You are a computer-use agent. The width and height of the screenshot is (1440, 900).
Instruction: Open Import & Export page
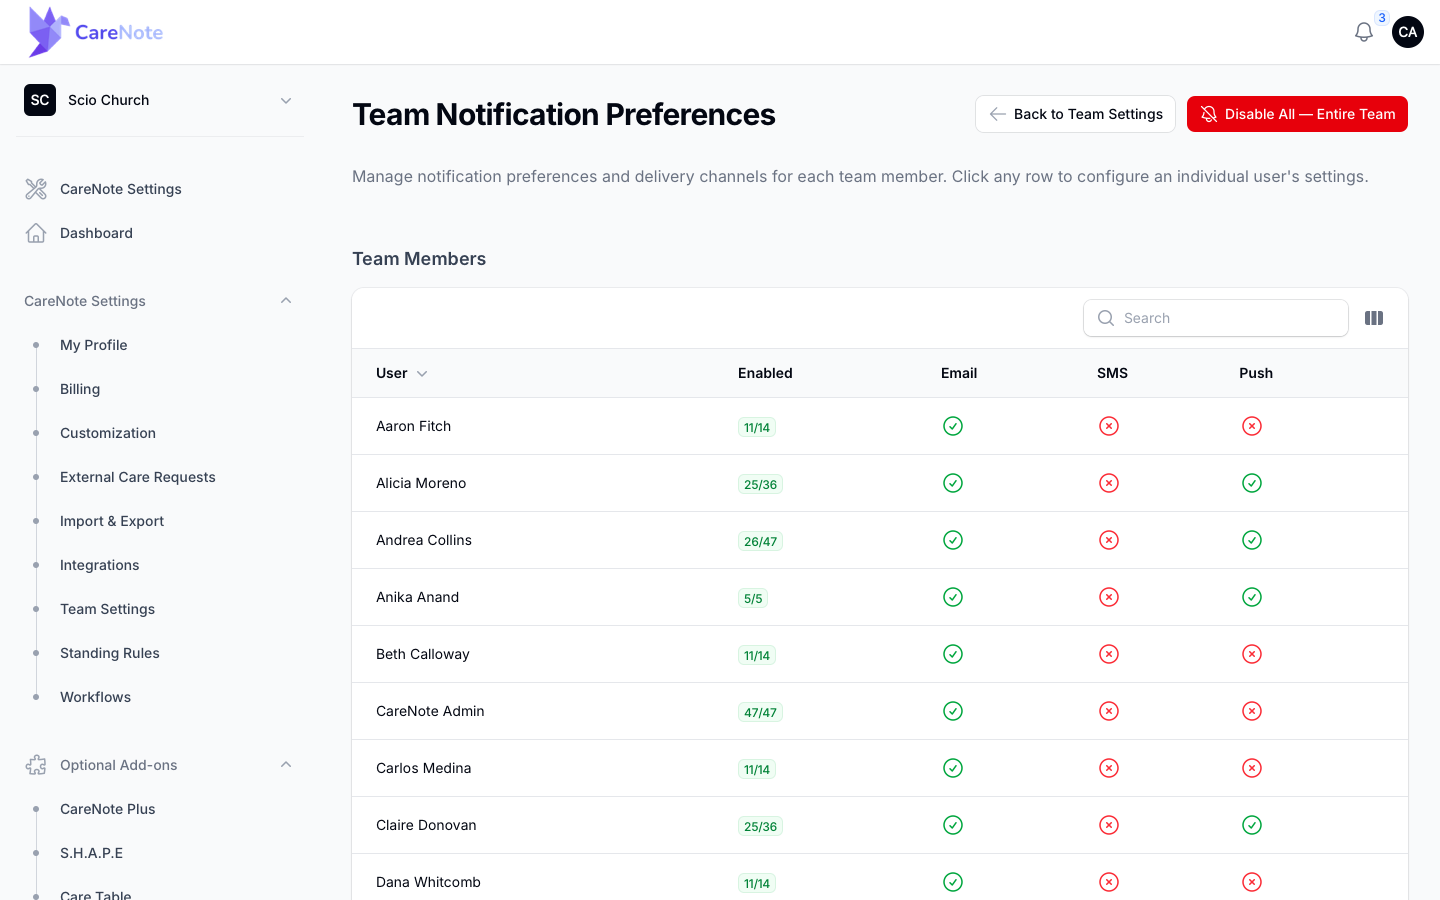112,521
